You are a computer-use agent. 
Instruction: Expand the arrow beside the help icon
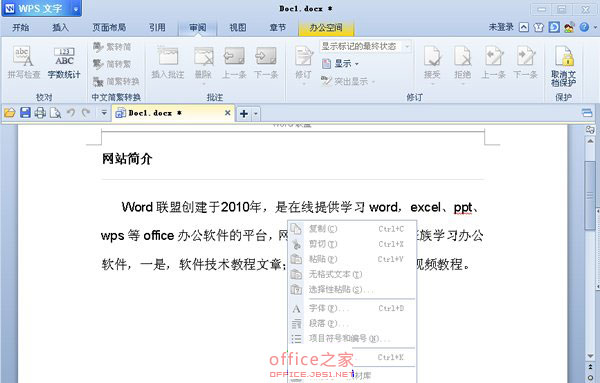595,27
